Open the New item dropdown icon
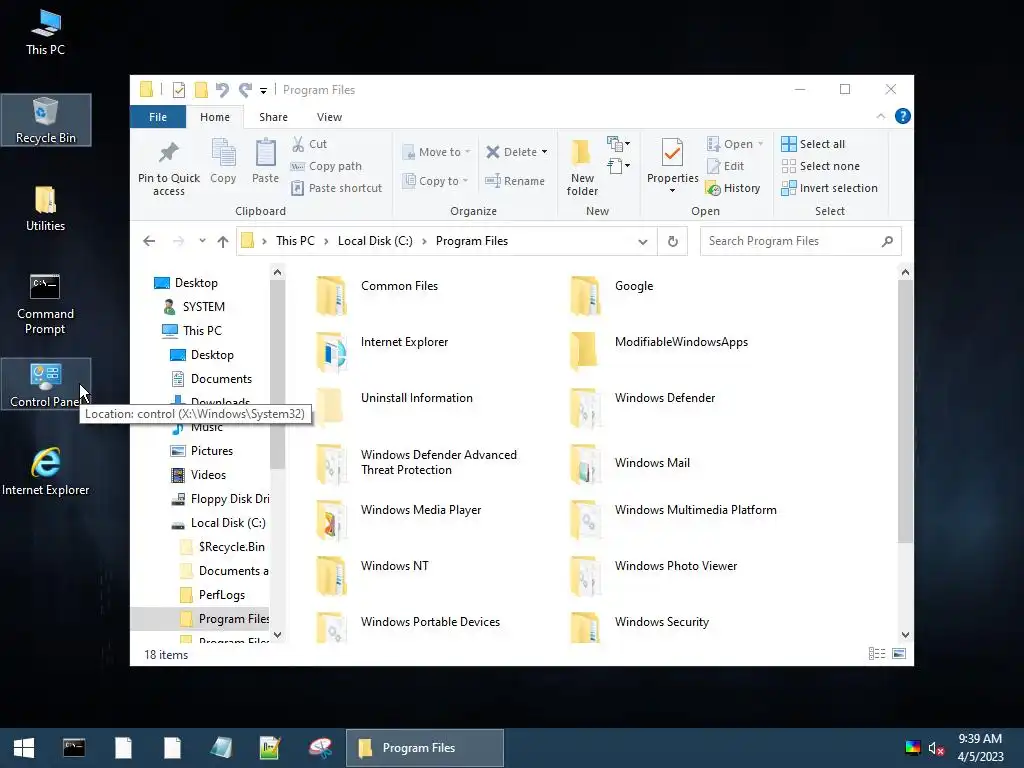 (618, 144)
